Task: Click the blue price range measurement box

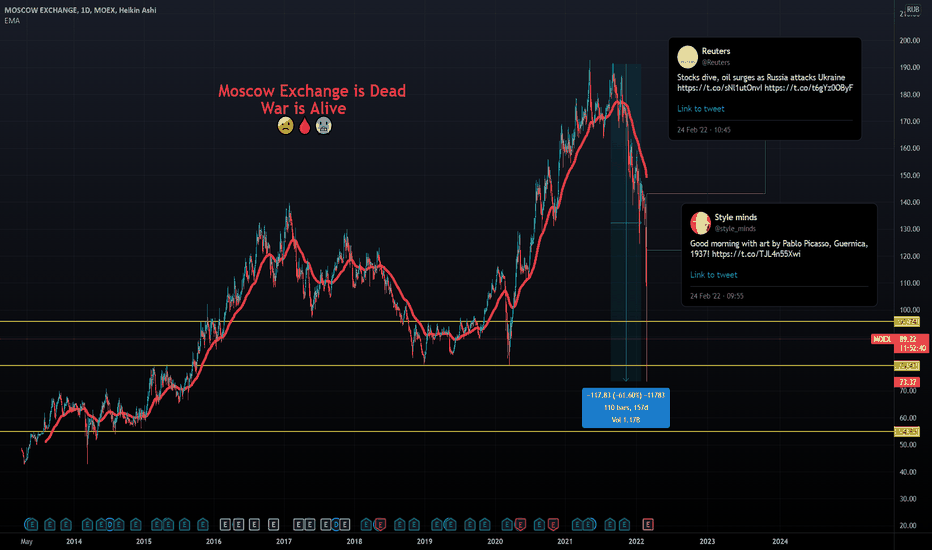Action: (x=626, y=407)
